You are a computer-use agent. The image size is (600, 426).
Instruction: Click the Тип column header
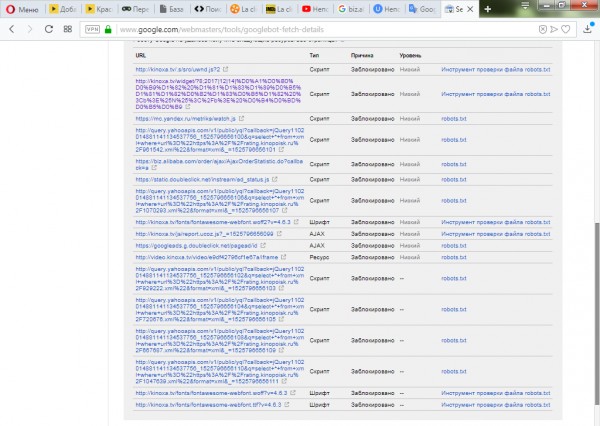[x=314, y=55]
